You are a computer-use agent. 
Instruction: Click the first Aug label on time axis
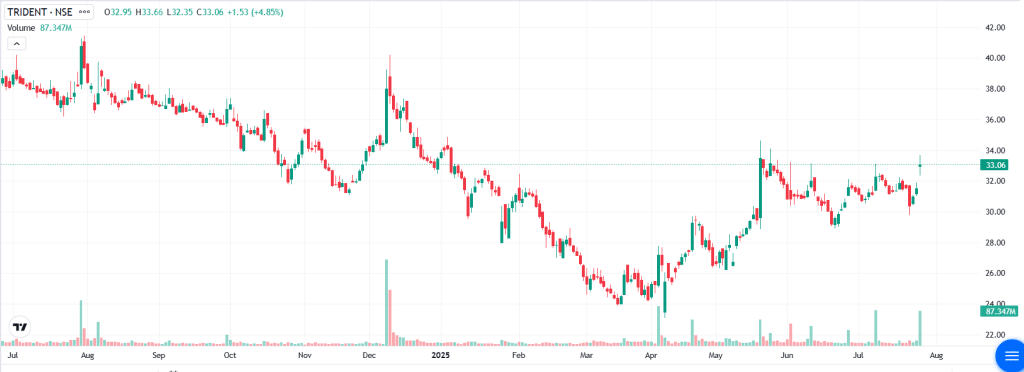point(88,356)
